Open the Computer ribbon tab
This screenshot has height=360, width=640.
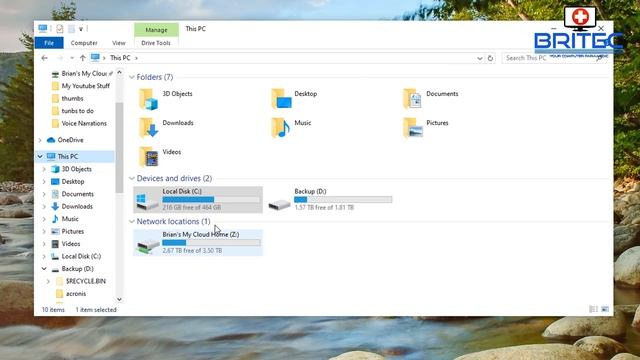click(84, 43)
